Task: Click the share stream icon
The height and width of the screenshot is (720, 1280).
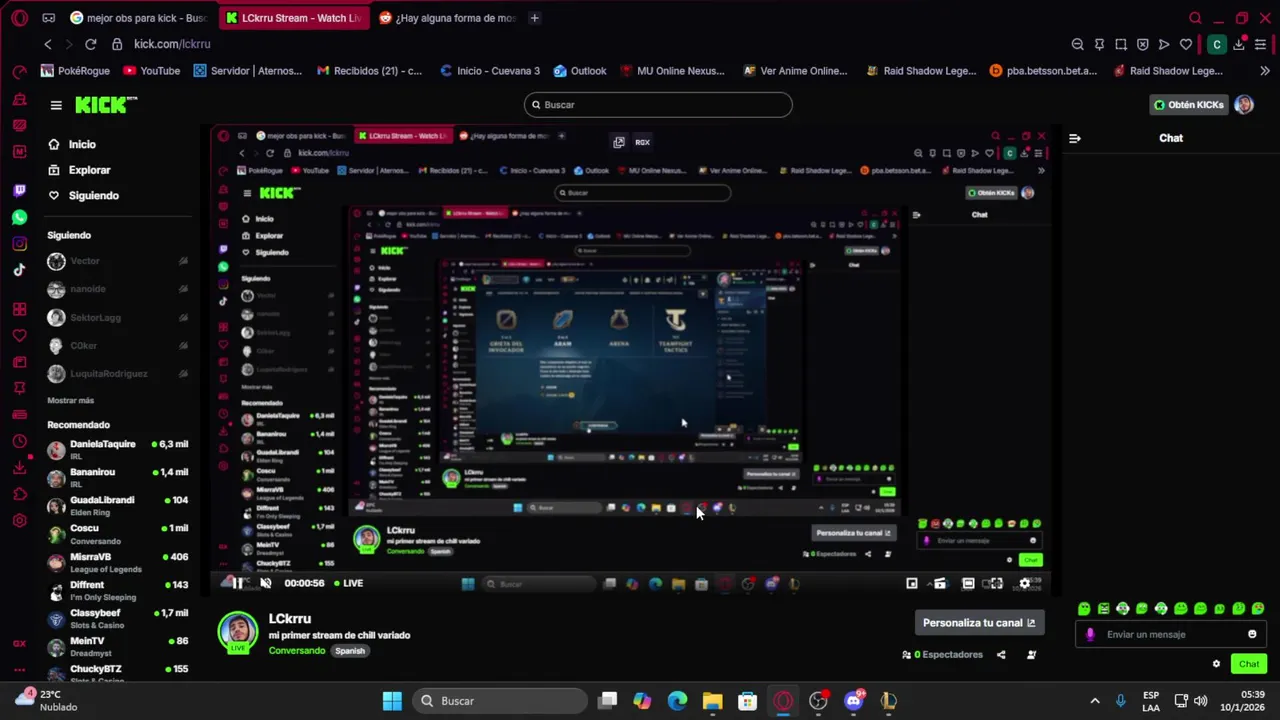Action: tap(1001, 655)
